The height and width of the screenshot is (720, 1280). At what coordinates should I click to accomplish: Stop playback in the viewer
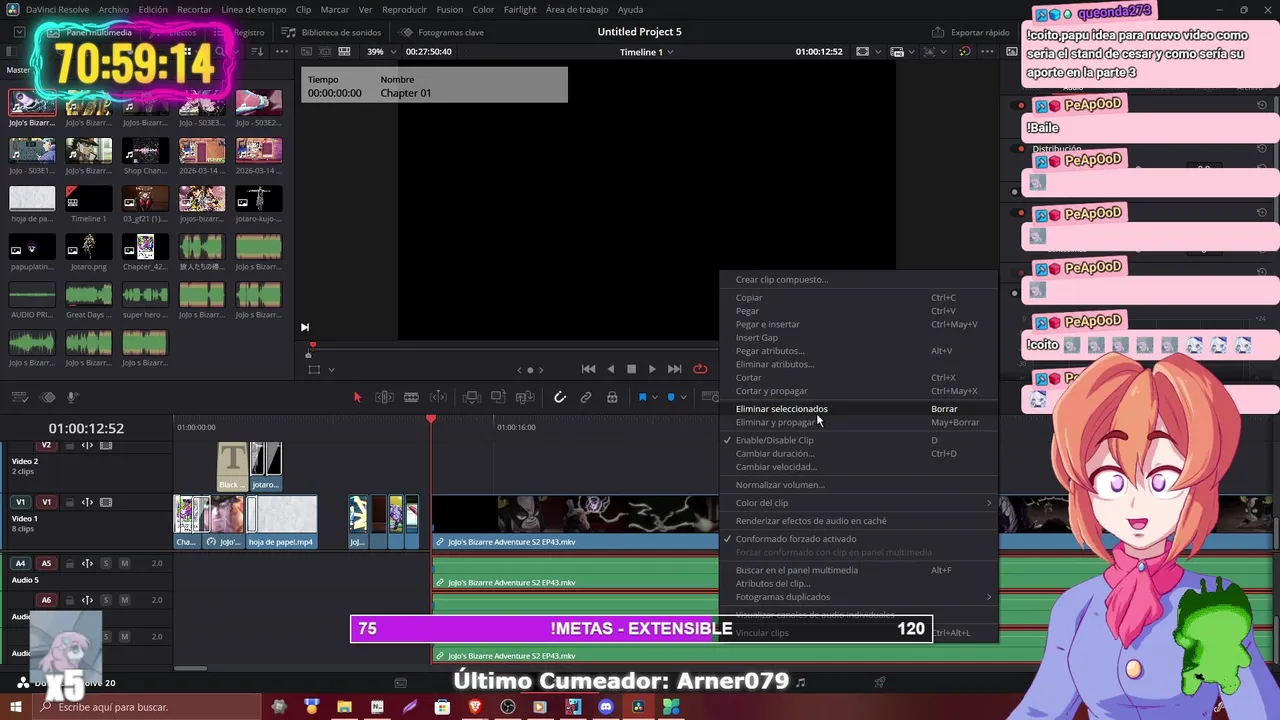631,369
